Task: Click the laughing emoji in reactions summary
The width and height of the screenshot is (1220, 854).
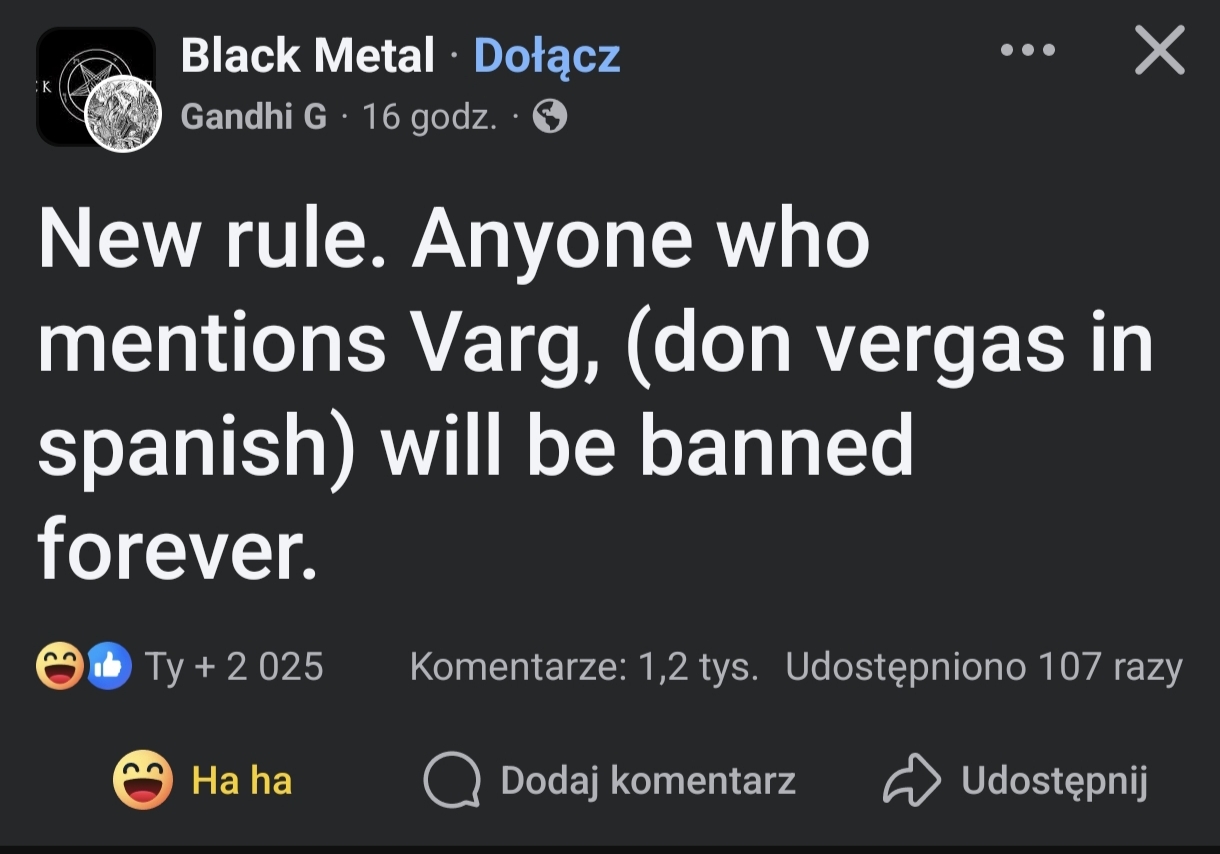Action: pos(58,667)
